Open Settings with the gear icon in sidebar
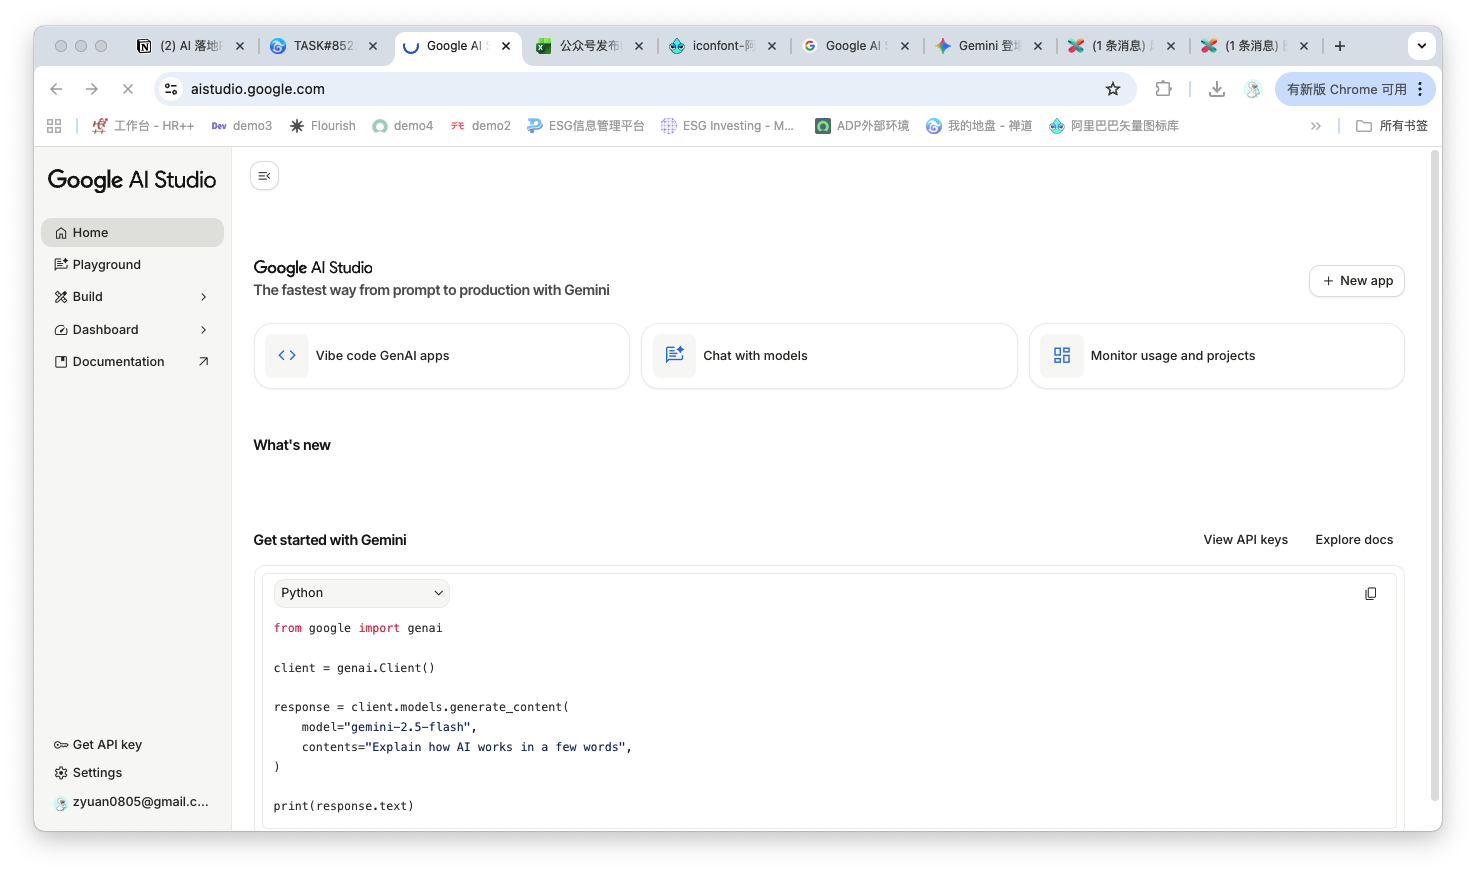This screenshot has width=1476, height=873. click(62, 773)
